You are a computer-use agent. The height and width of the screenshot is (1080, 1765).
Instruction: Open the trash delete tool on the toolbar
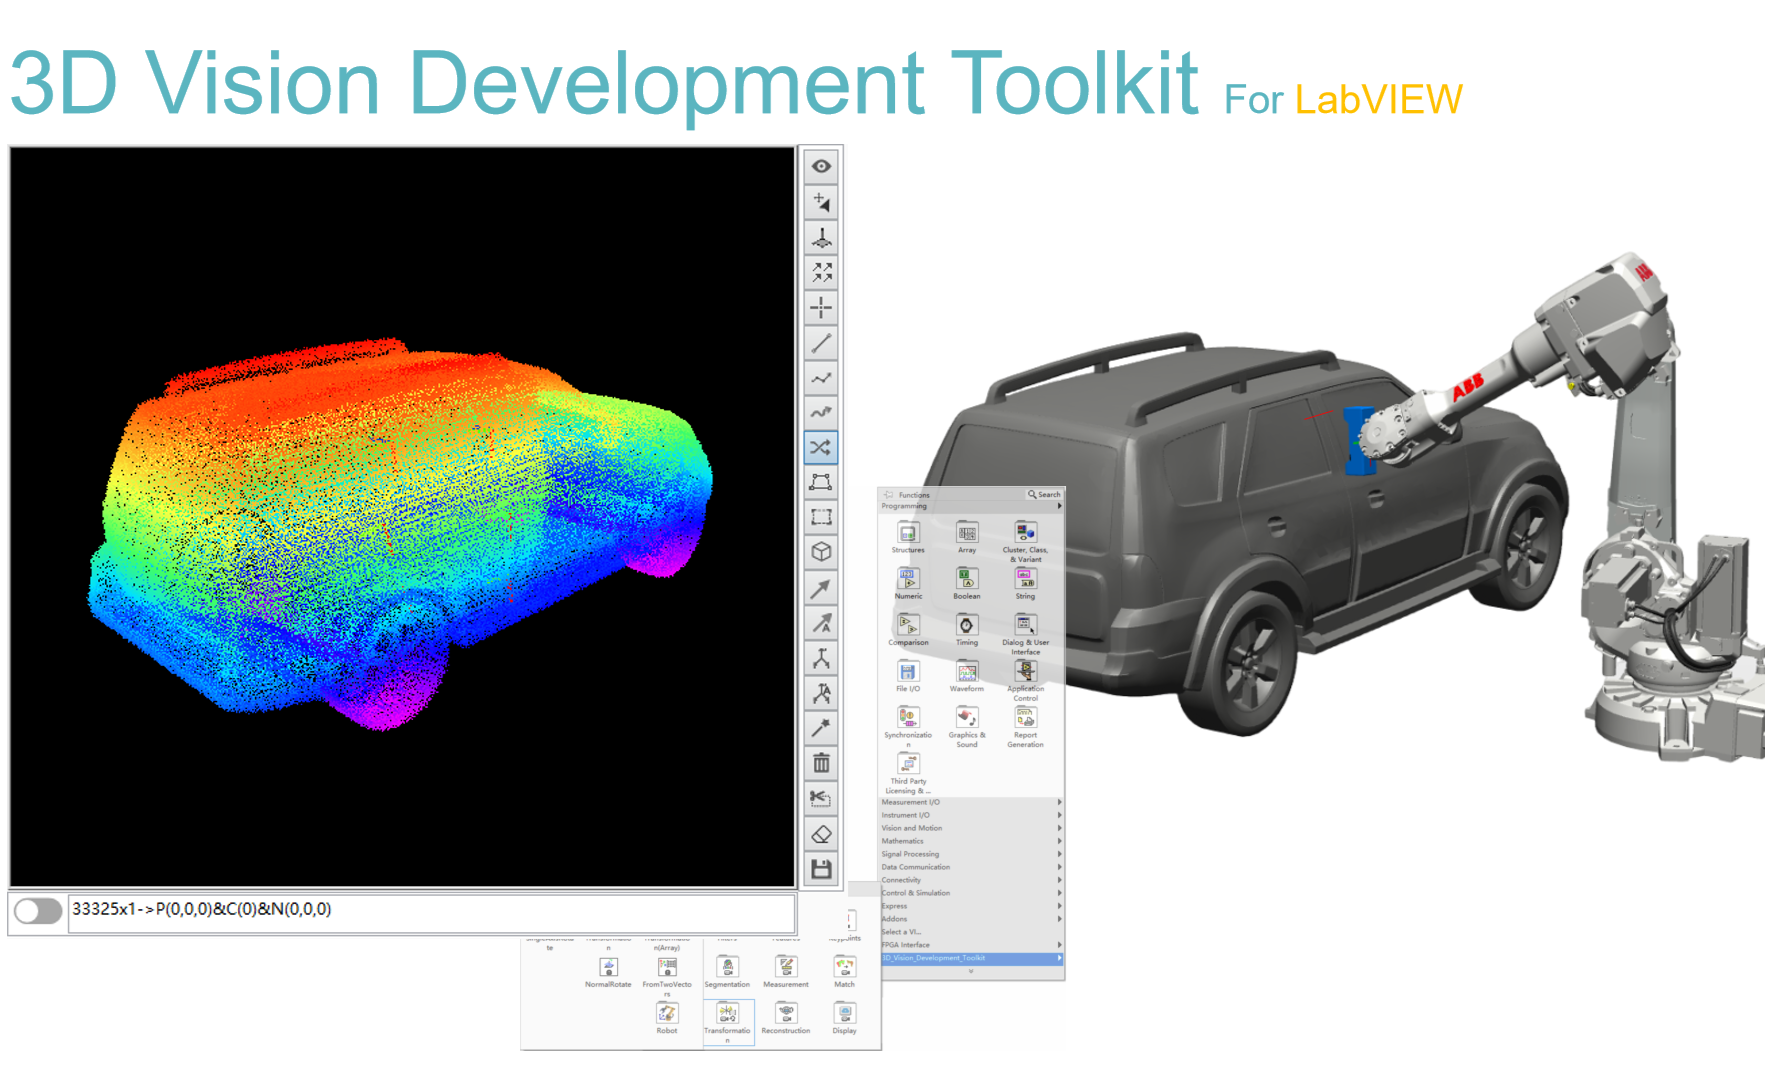(822, 763)
